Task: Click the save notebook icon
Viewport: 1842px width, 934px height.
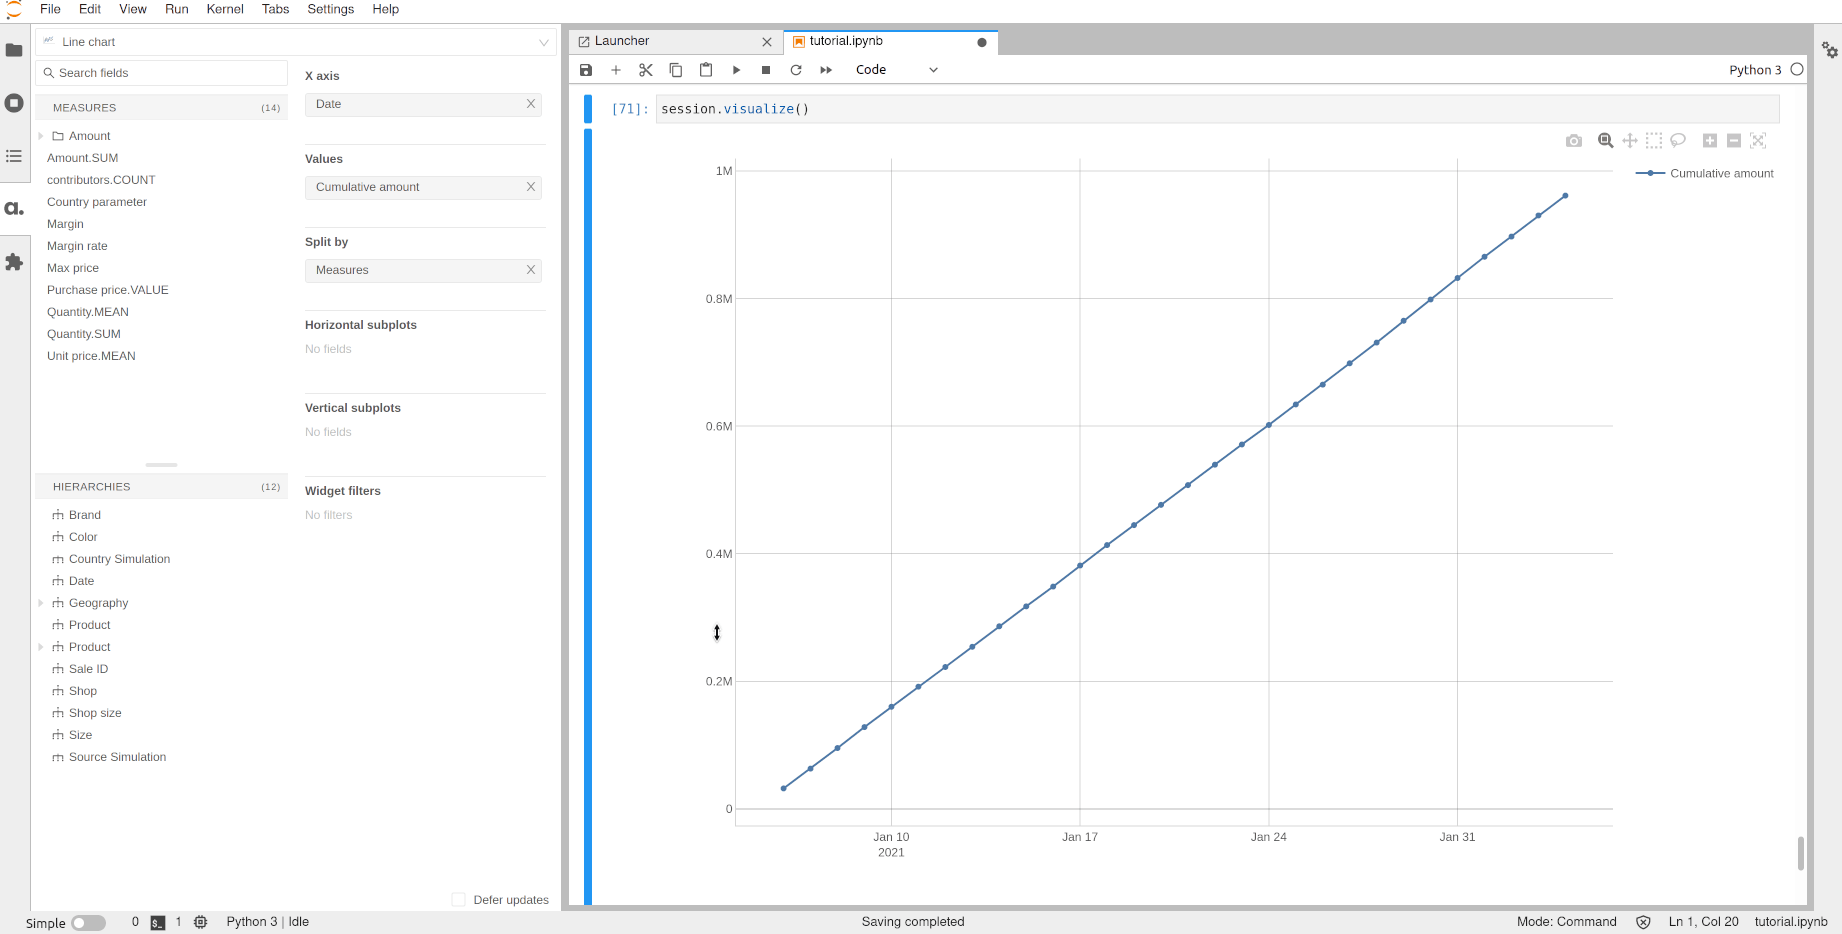Action: (x=586, y=70)
